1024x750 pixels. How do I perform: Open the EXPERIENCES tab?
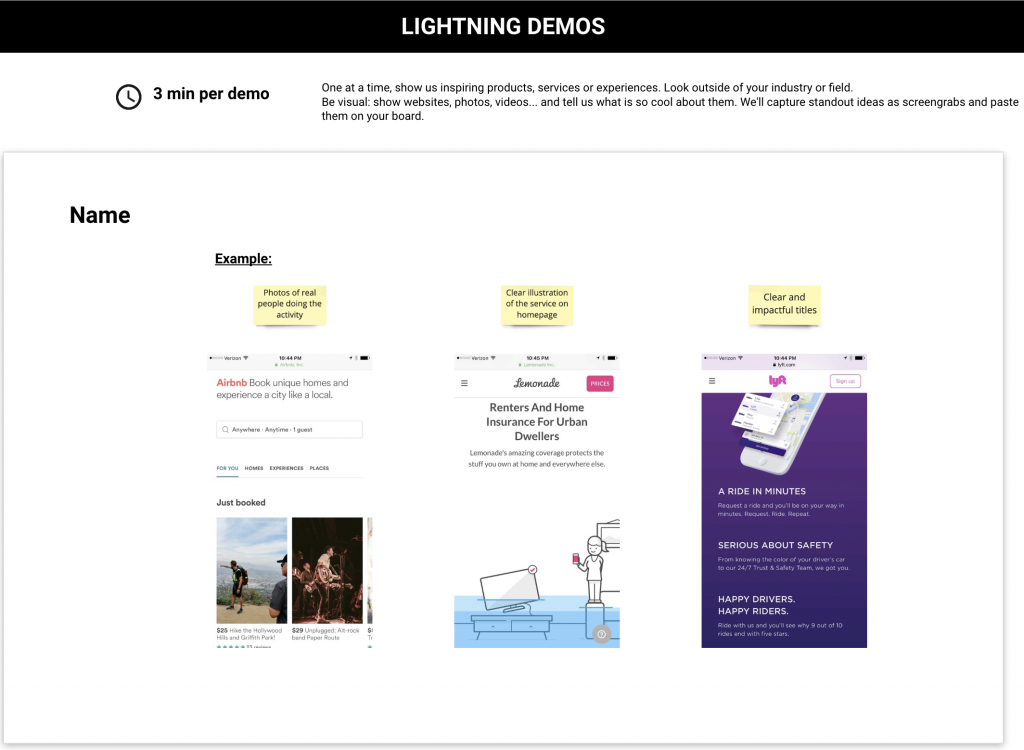[287, 468]
